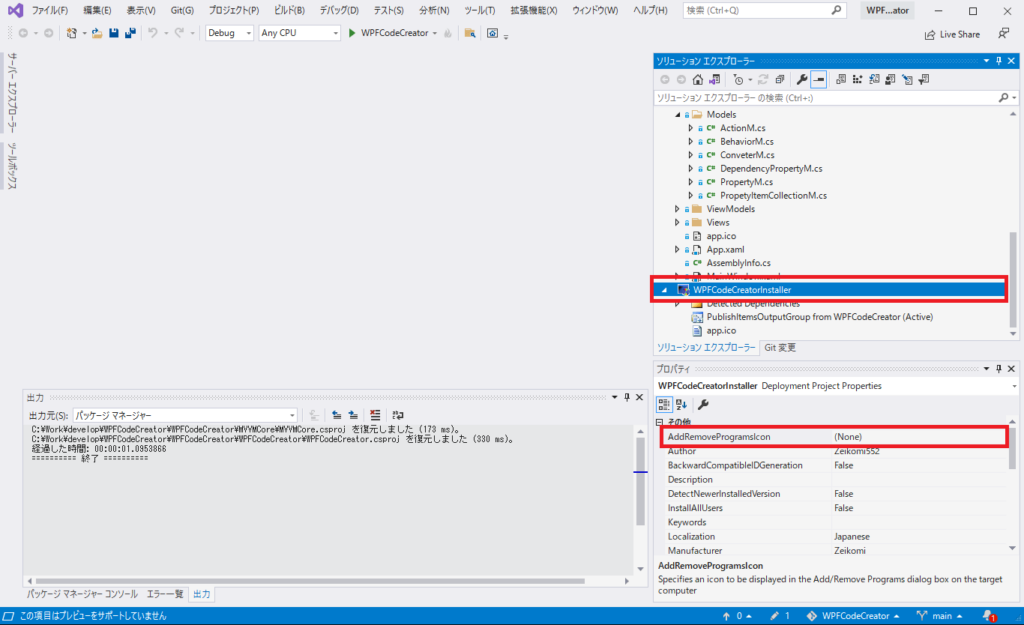The width and height of the screenshot is (1024, 625).
Task: Click the top search box 検索 (Ctrl+Q)
Action: [x=764, y=10]
